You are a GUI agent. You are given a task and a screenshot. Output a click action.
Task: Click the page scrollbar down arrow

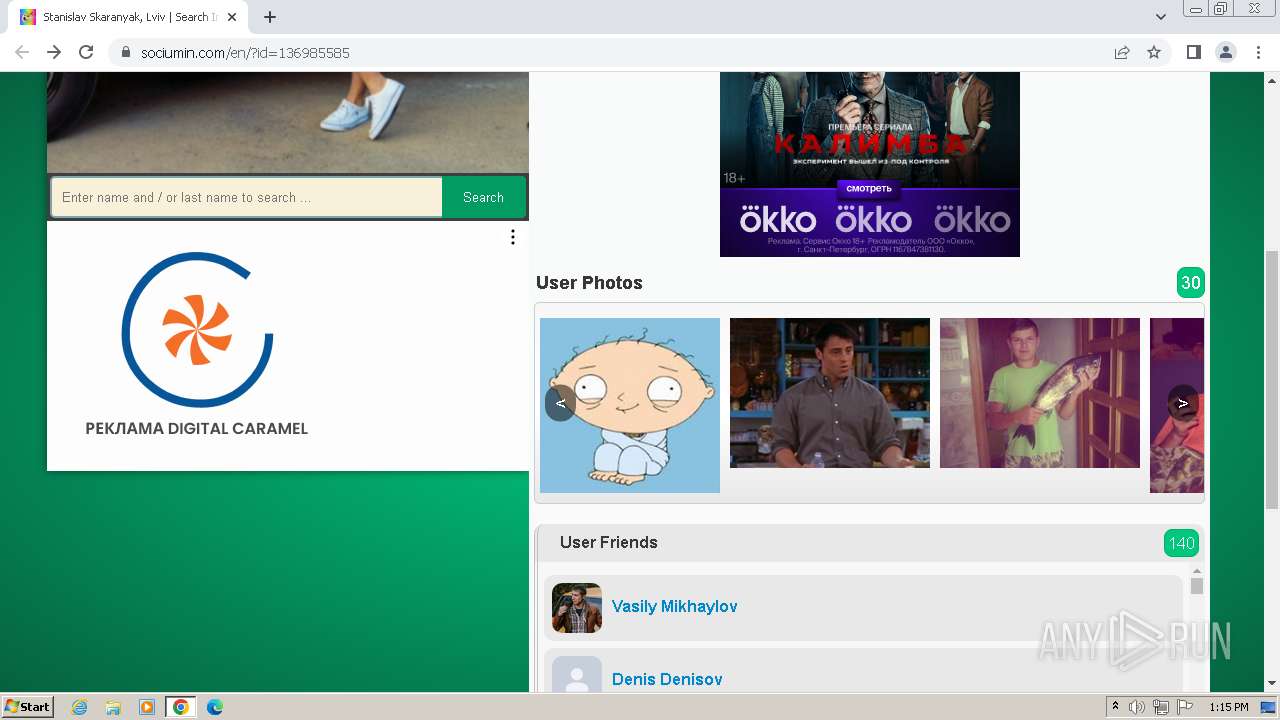1272,684
